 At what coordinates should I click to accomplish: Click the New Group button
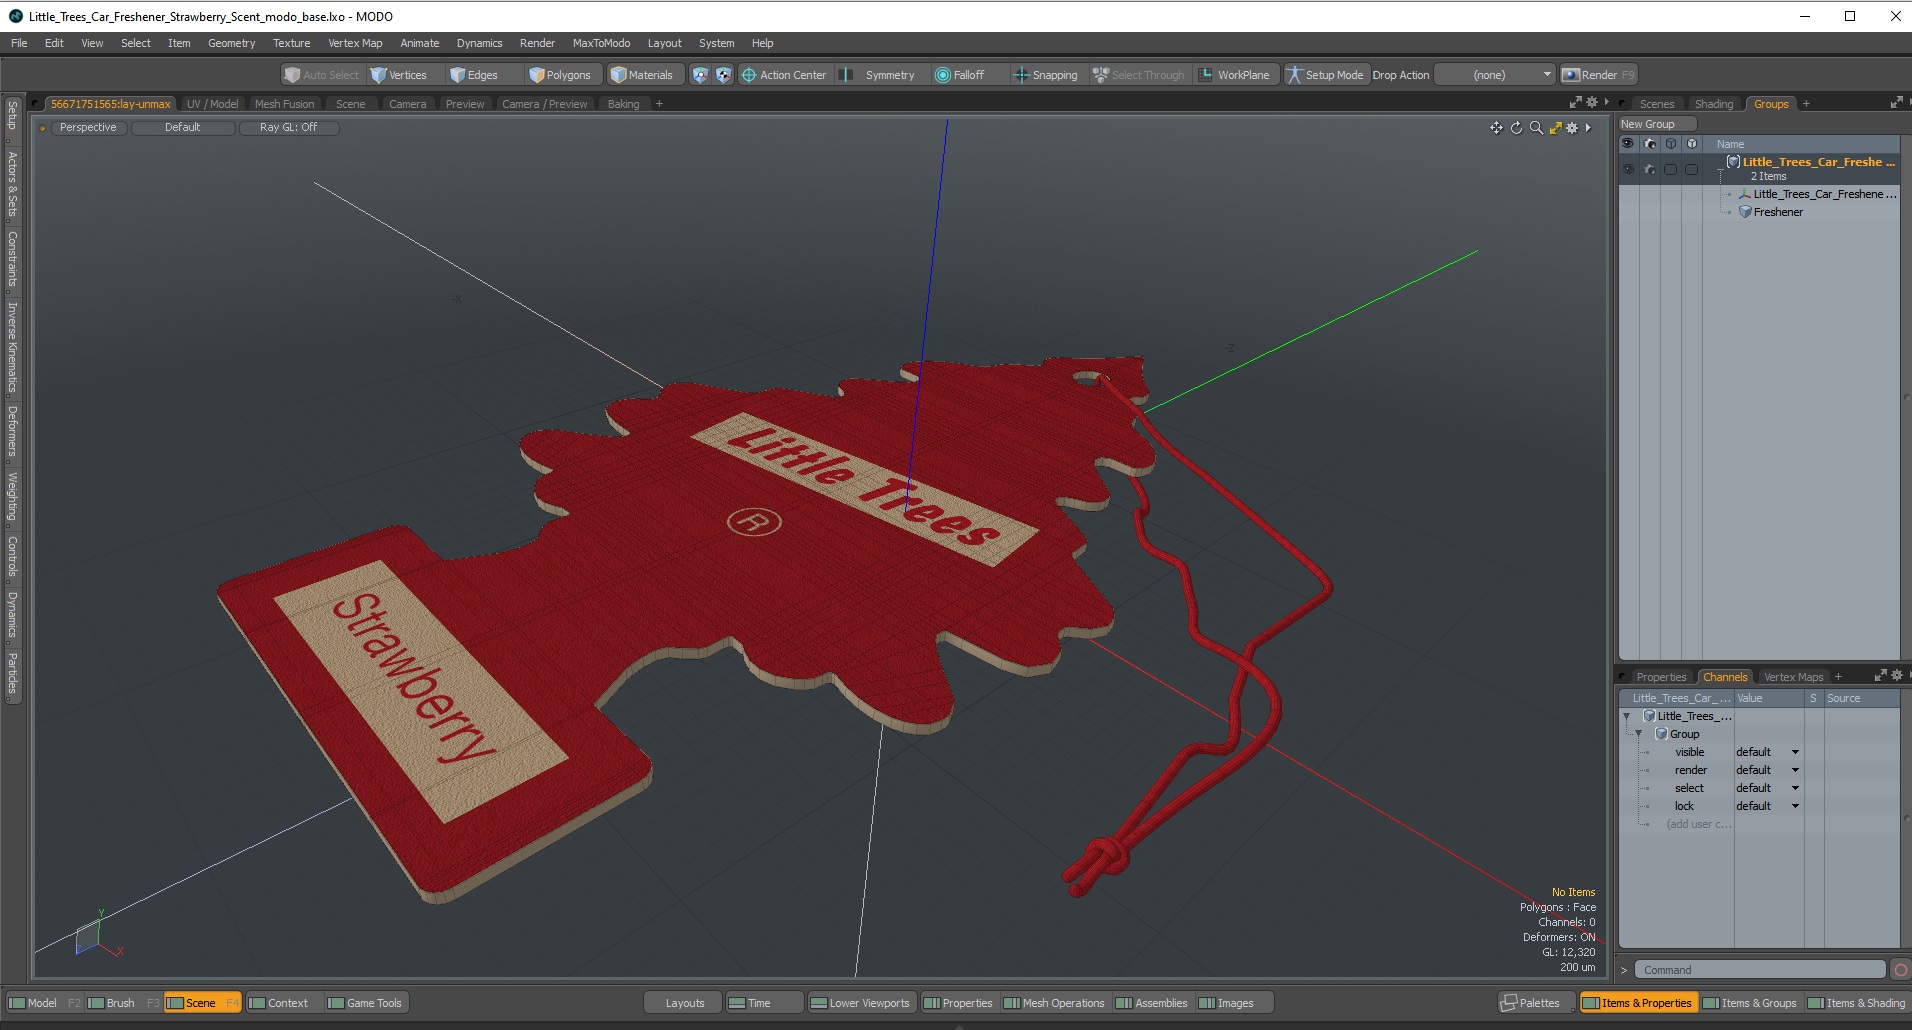pos(1658,124)
